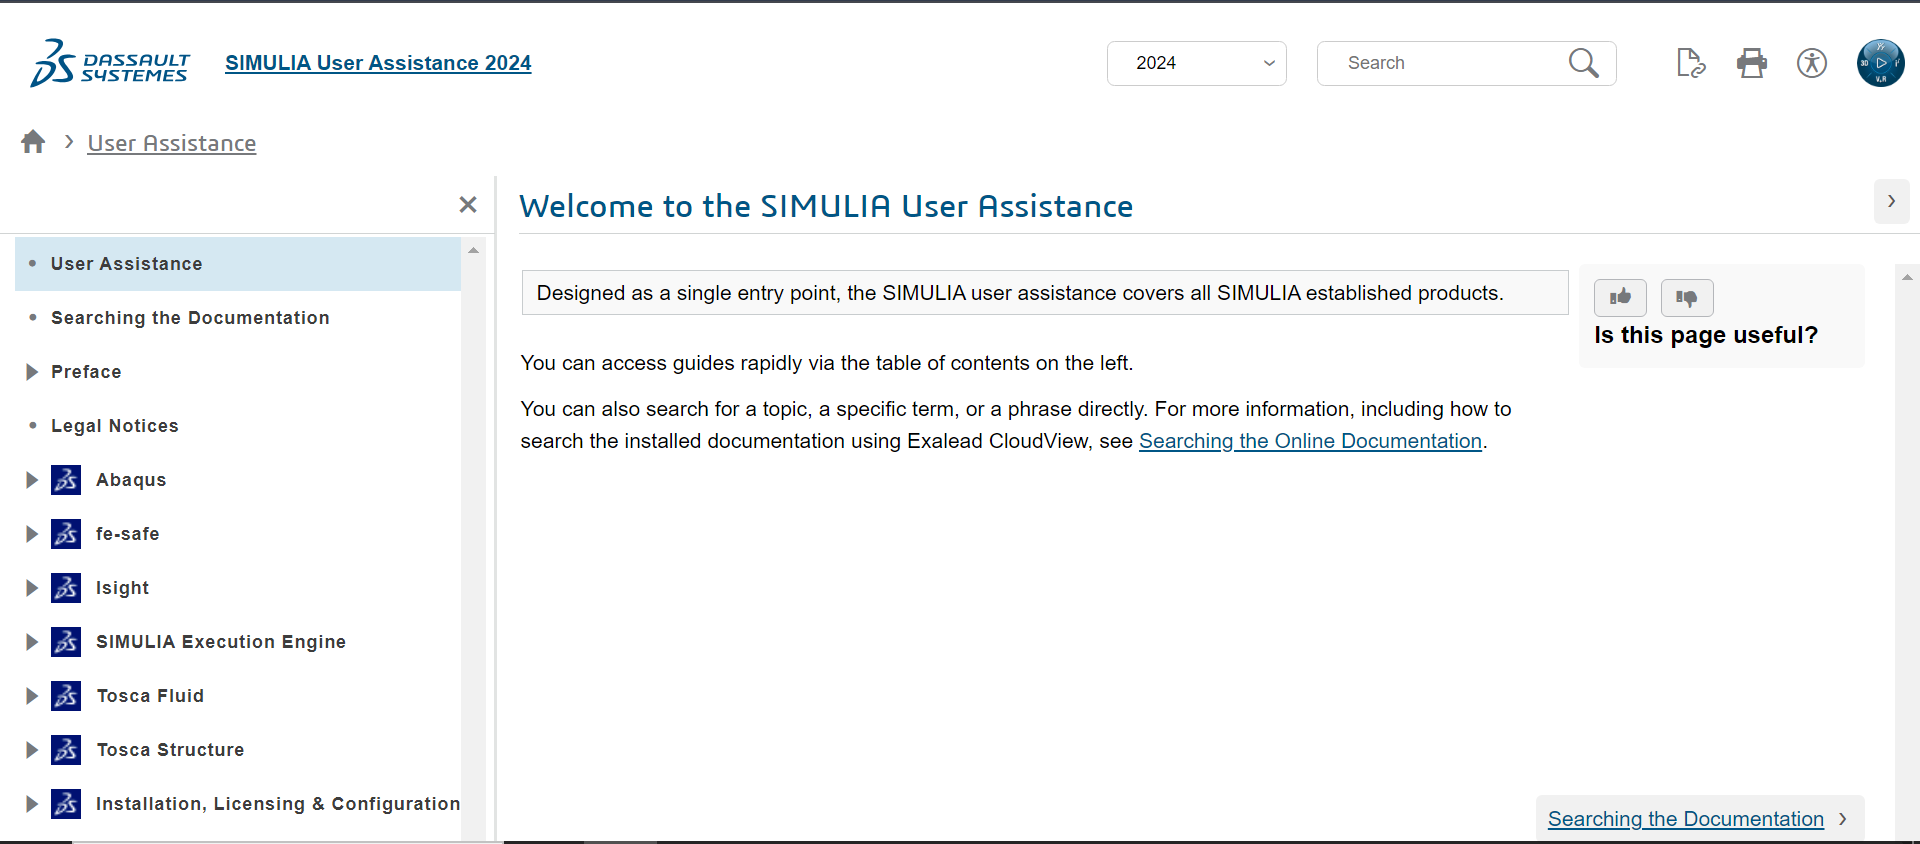The width and height of the screenshot is (1920, 844).
Task: Click the 3DS compass profile icon
Action: (x=1880, y=63)
